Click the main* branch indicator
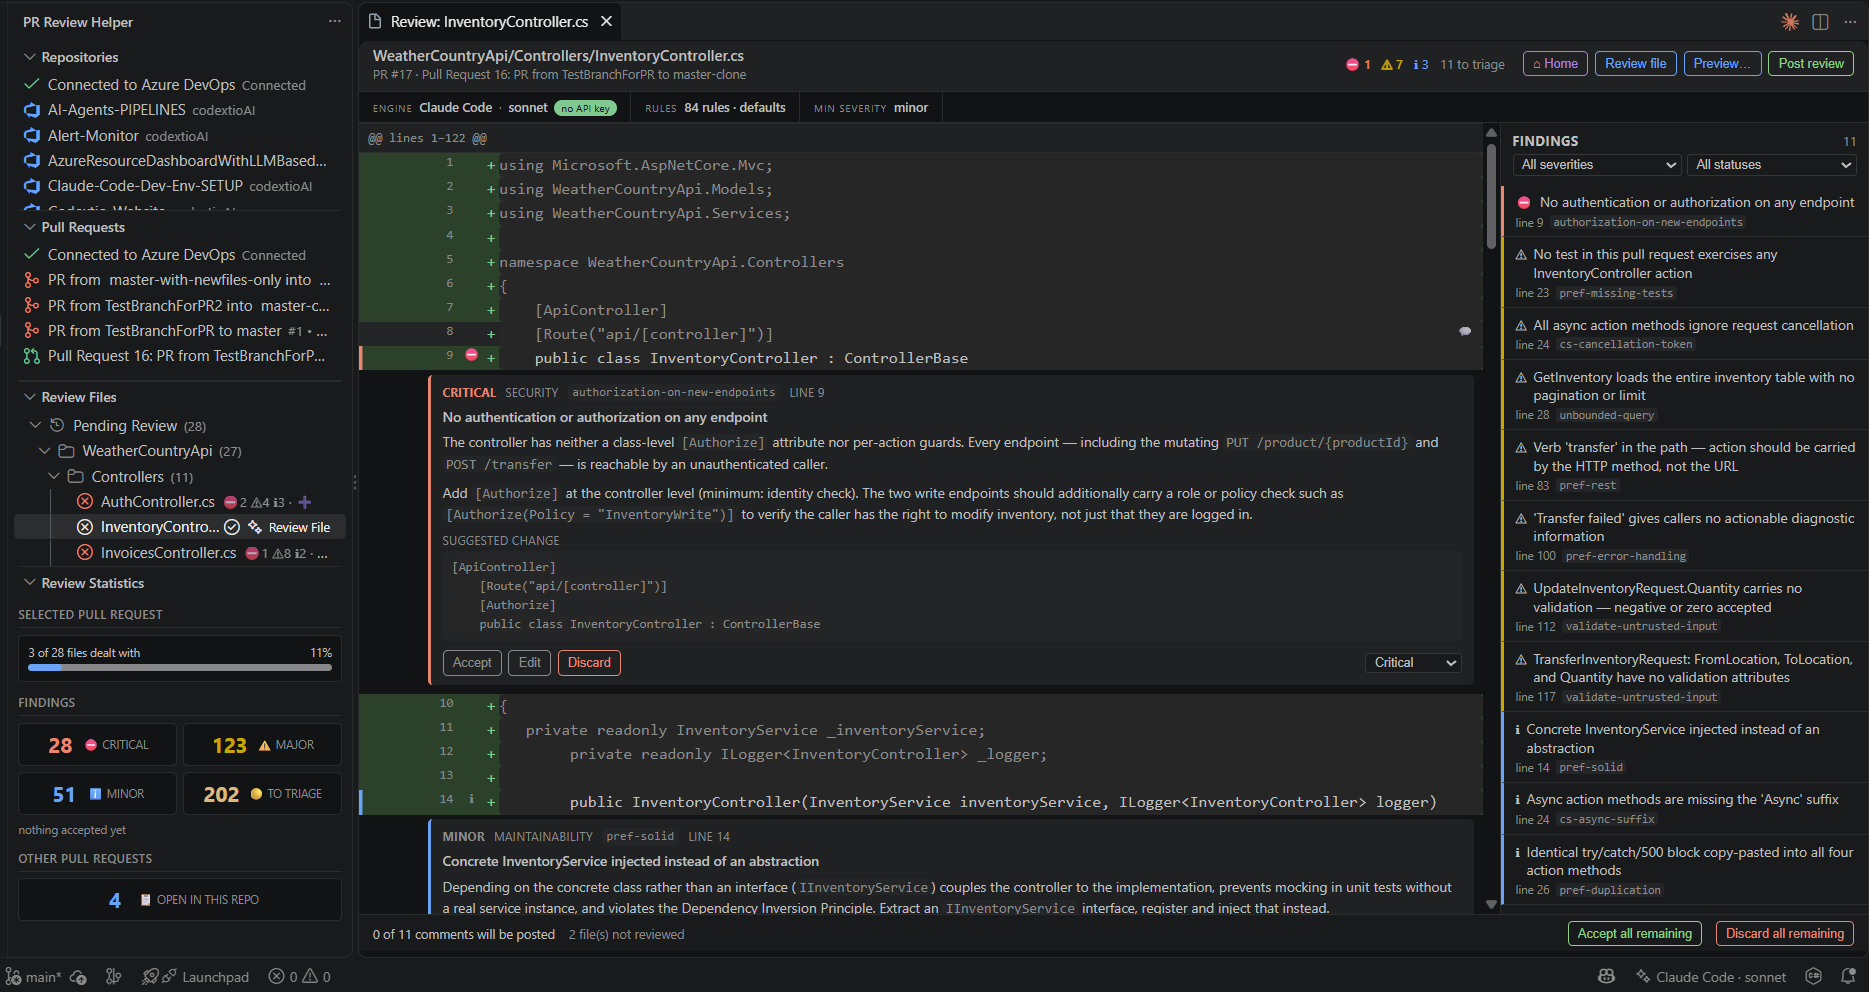 pyautogui.click(x=34, y=977)
